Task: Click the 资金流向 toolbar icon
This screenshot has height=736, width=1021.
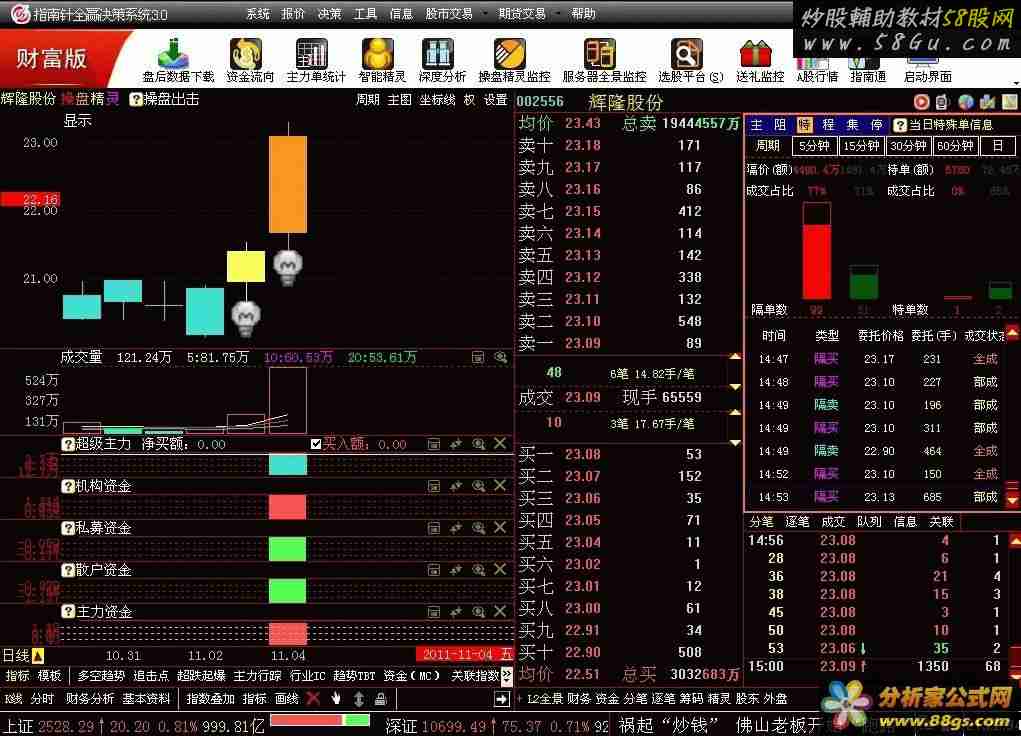Action: (245, 53)
